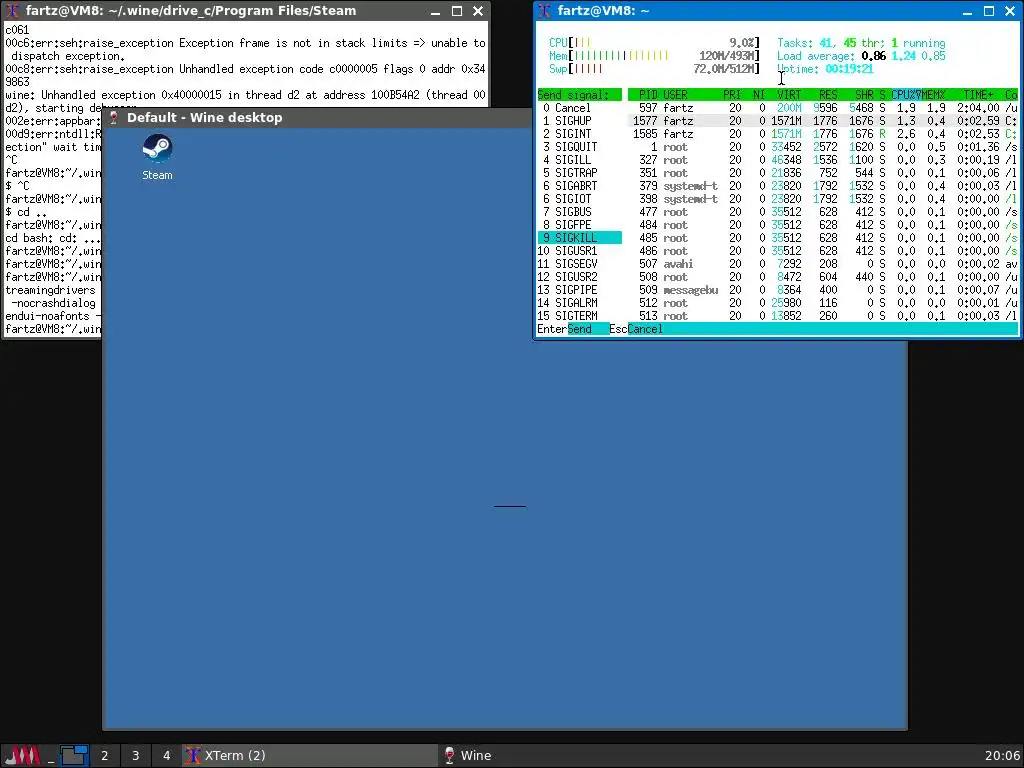The height and width of the screenshot is (768, 1024).
Task: Minimize the Steam directory terminal window
Action: (x=436, y=11)
